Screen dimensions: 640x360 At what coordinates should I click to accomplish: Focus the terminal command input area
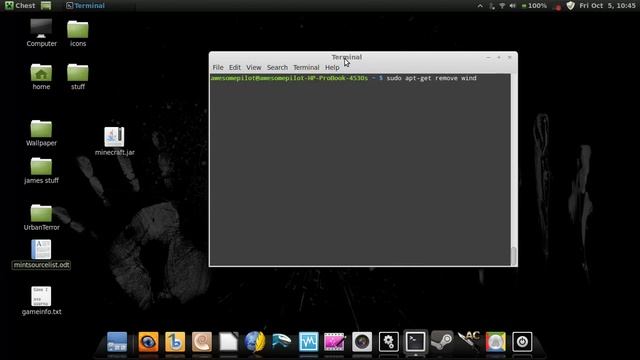tap(360, 169)
